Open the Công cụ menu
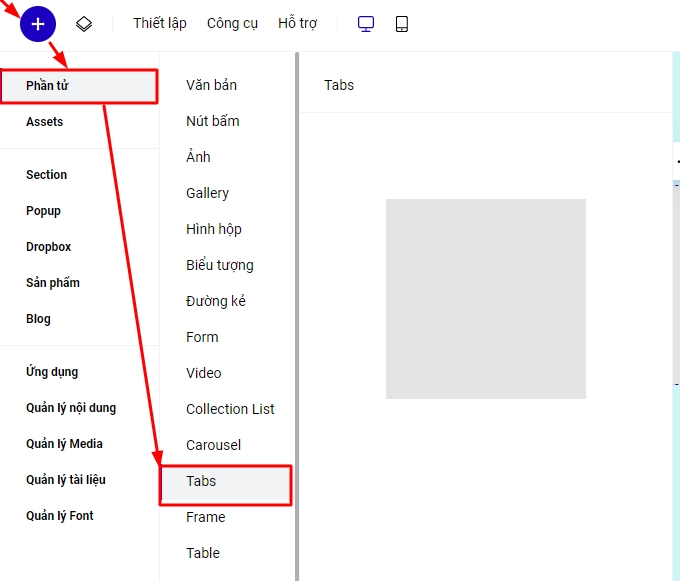 coord(232,24)
